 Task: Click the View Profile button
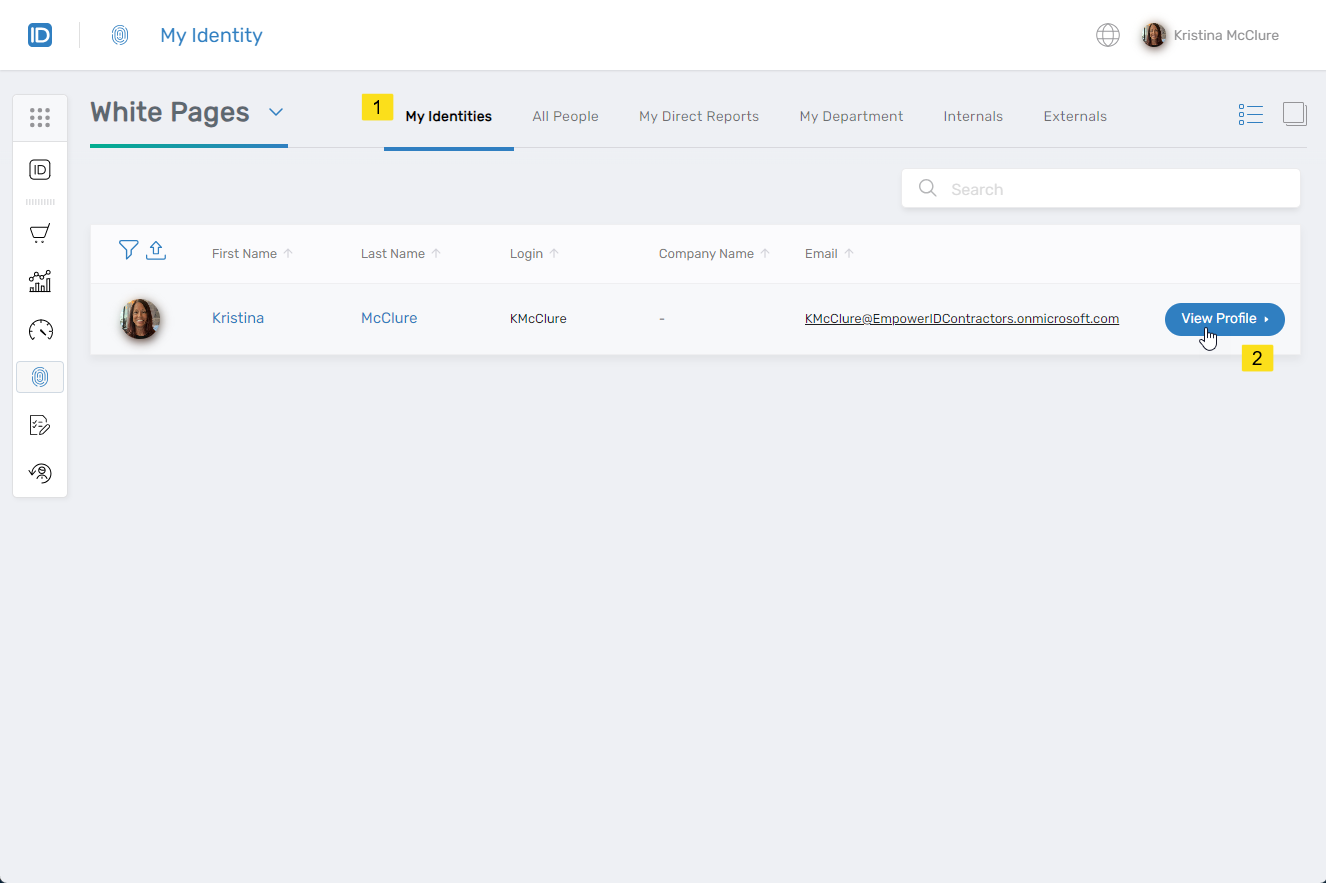(1224, 319)
